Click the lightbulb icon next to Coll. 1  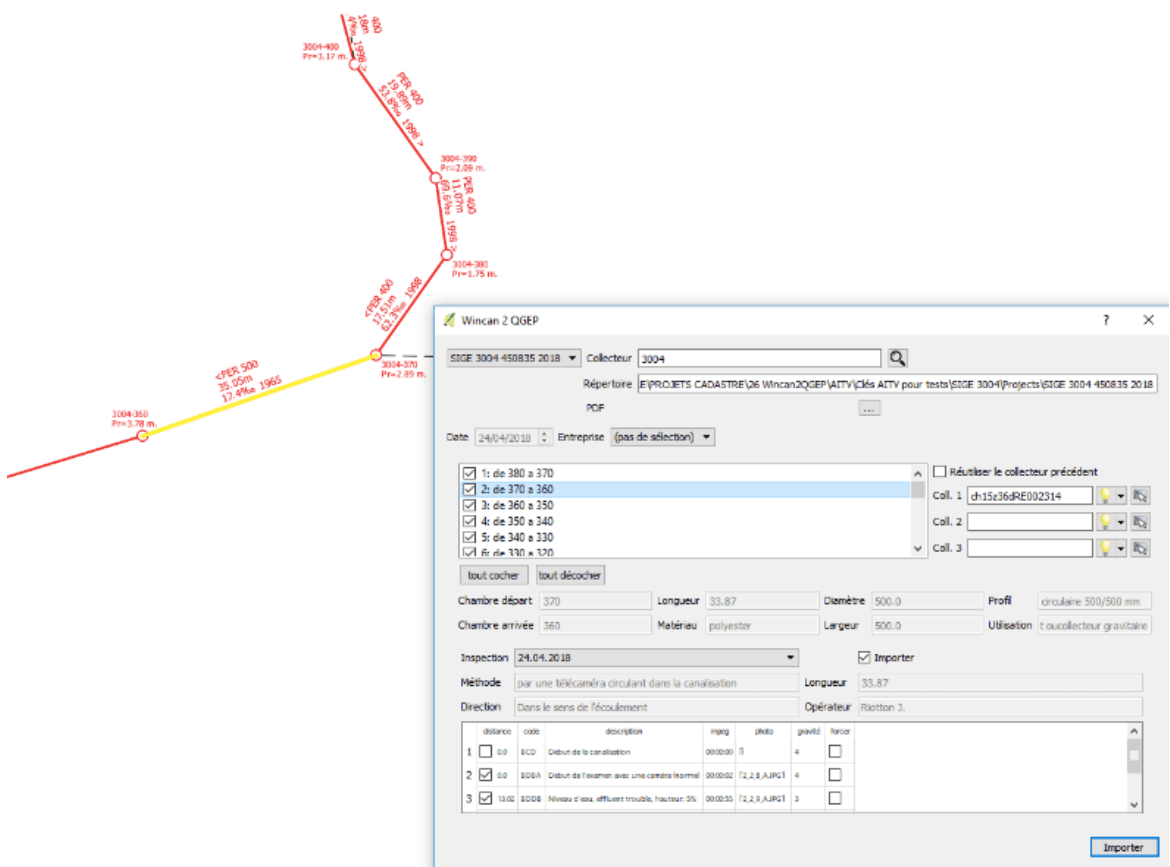tap(1105, 495)
